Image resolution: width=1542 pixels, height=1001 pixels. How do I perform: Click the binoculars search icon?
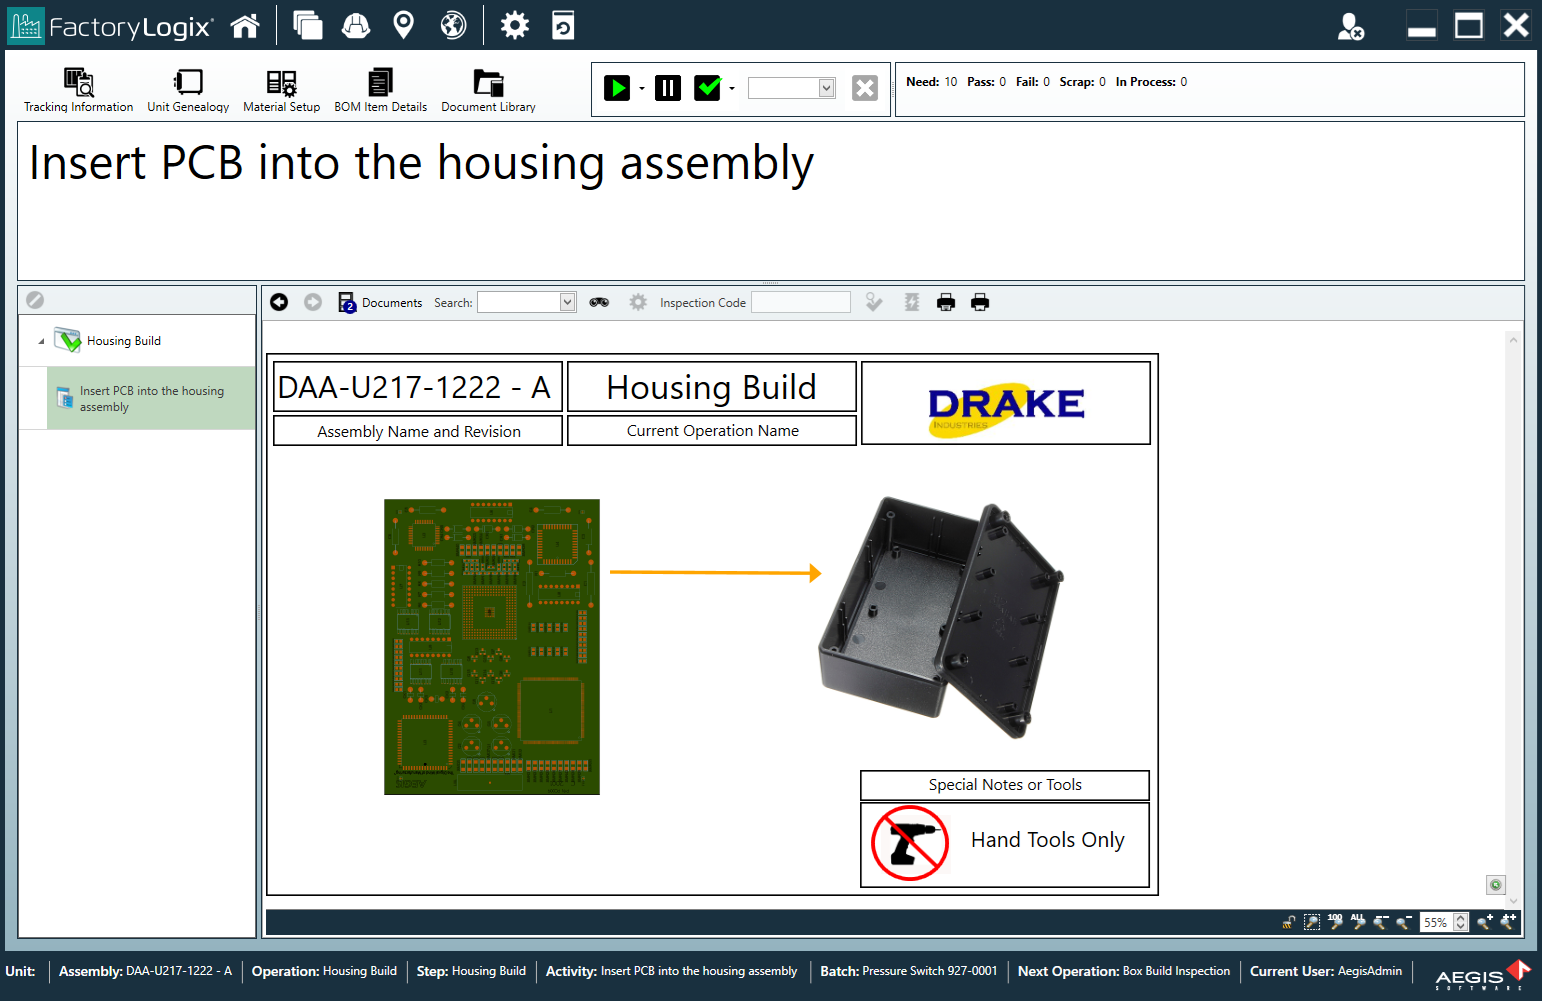click(599, 302)
